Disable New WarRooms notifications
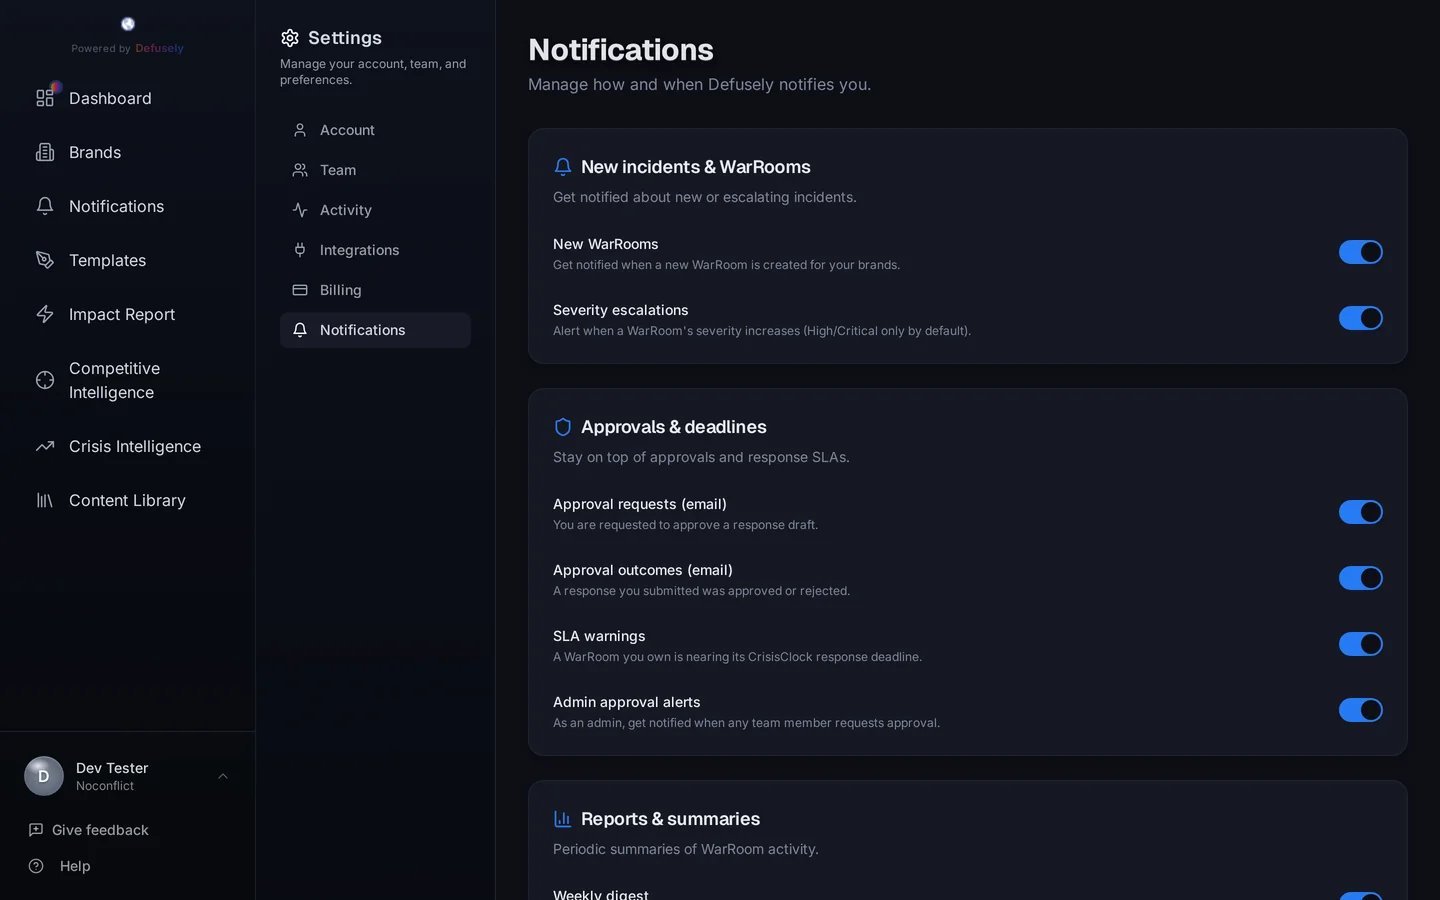Image resolution: width=1440 pixels, height=900 pixels. coord(1361,252)
